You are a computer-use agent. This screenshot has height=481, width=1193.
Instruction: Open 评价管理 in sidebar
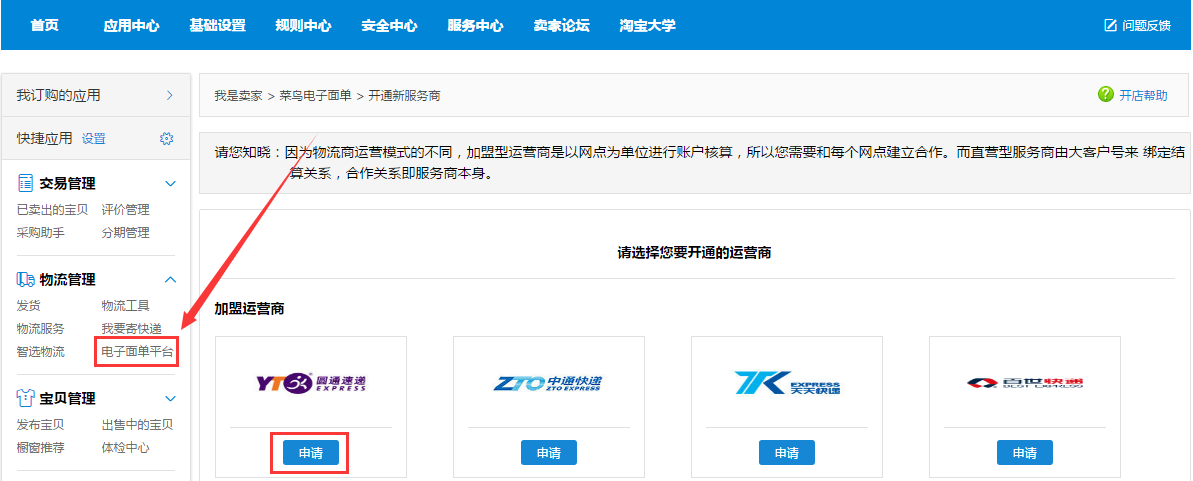click(x=126, y=209)
